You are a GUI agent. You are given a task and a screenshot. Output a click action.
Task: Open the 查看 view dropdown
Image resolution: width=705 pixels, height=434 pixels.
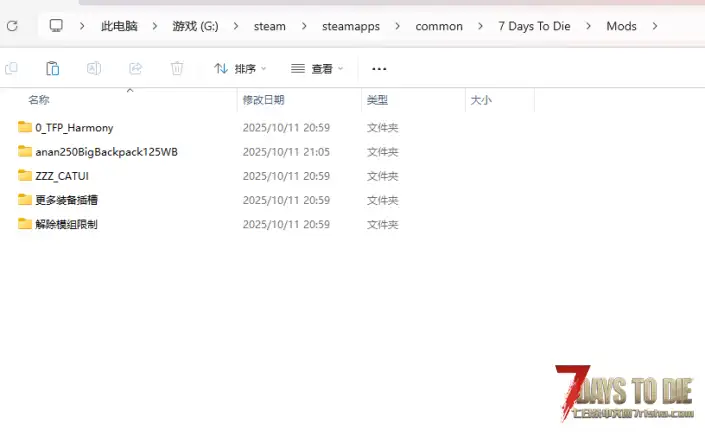click(x=317, y=69)
